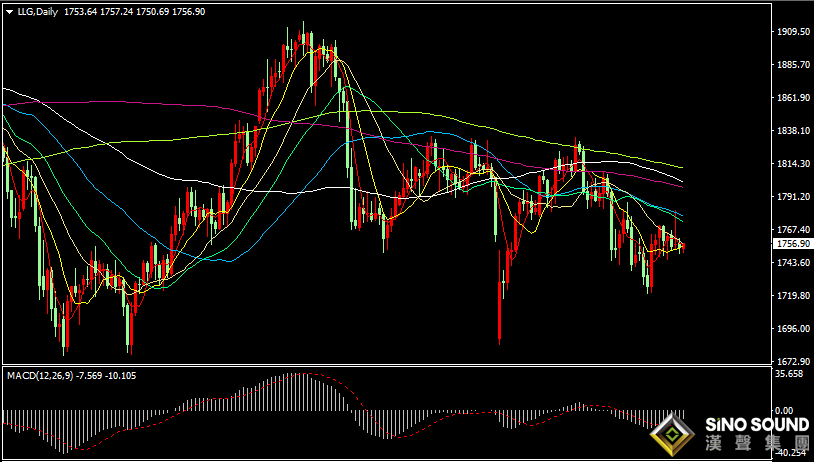Select the MACD(12,26,9) indicator label
The height and width of the screenshot is (462, 814).
click(x=40, y=375)
